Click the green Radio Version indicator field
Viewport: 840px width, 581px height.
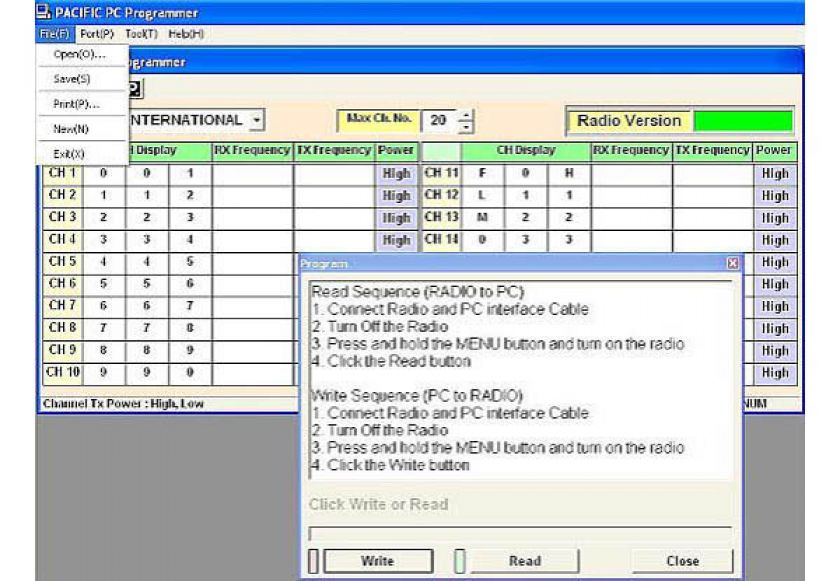coord(742,120)
